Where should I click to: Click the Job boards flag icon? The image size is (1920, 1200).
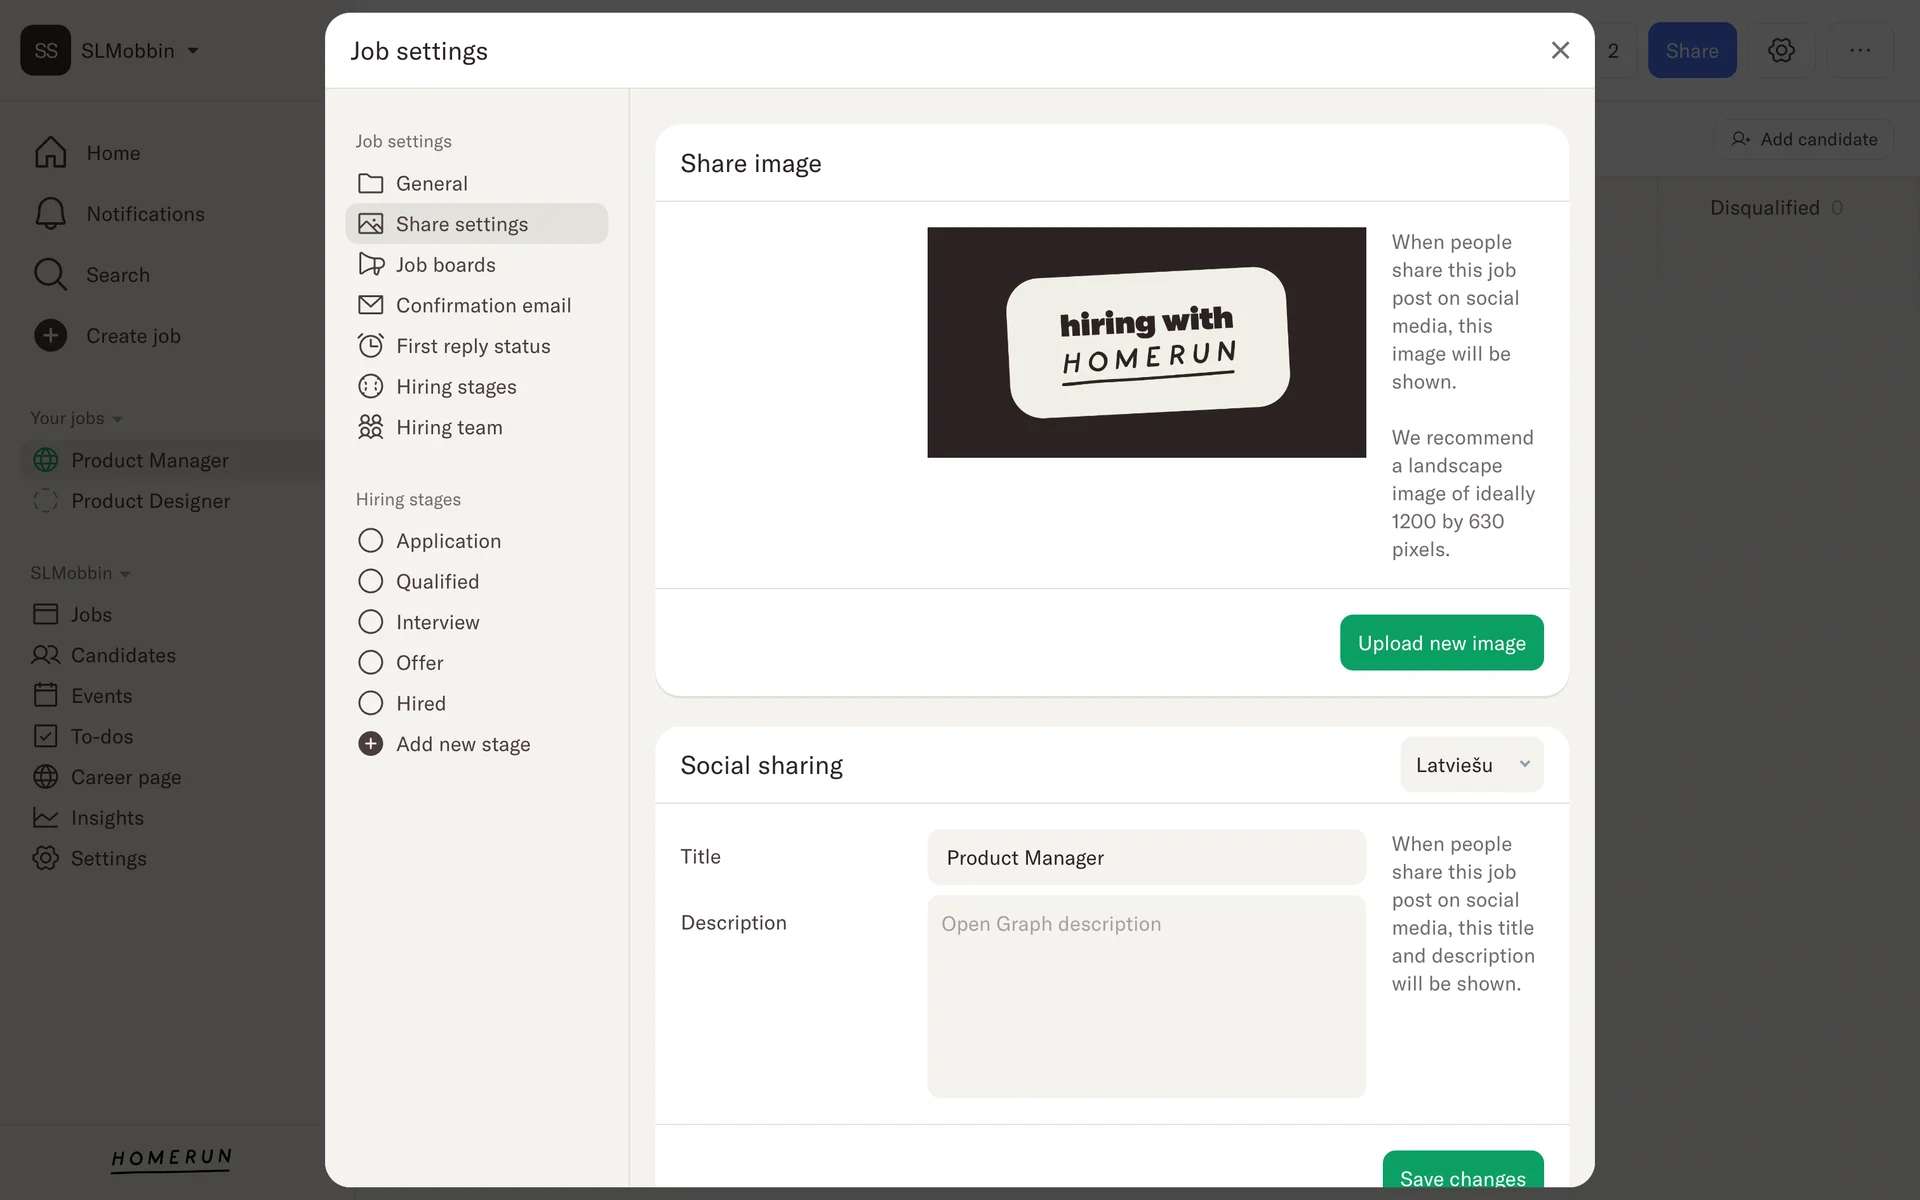(x=371, y=264)
